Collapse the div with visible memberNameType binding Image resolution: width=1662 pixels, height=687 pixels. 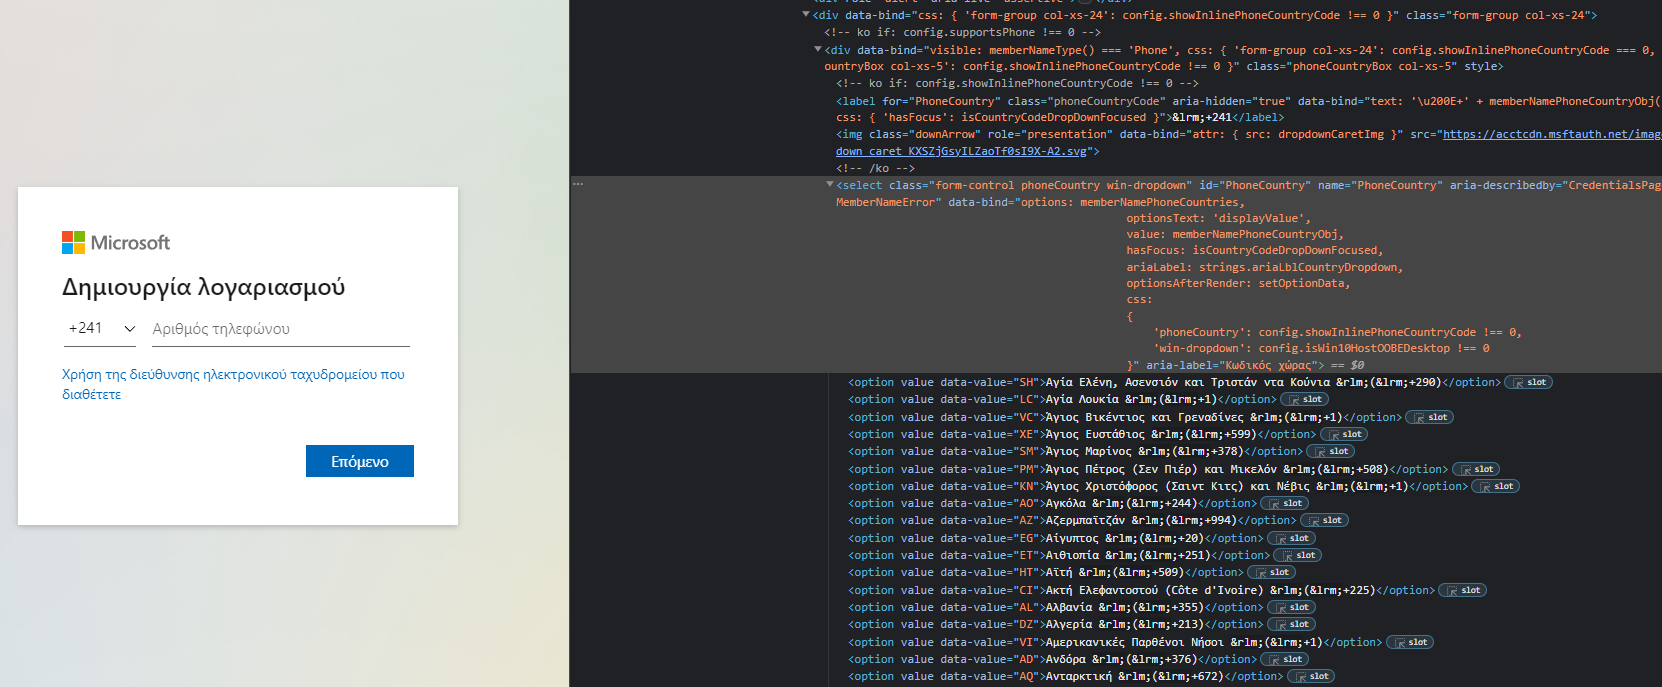click(x=818, y=49)
